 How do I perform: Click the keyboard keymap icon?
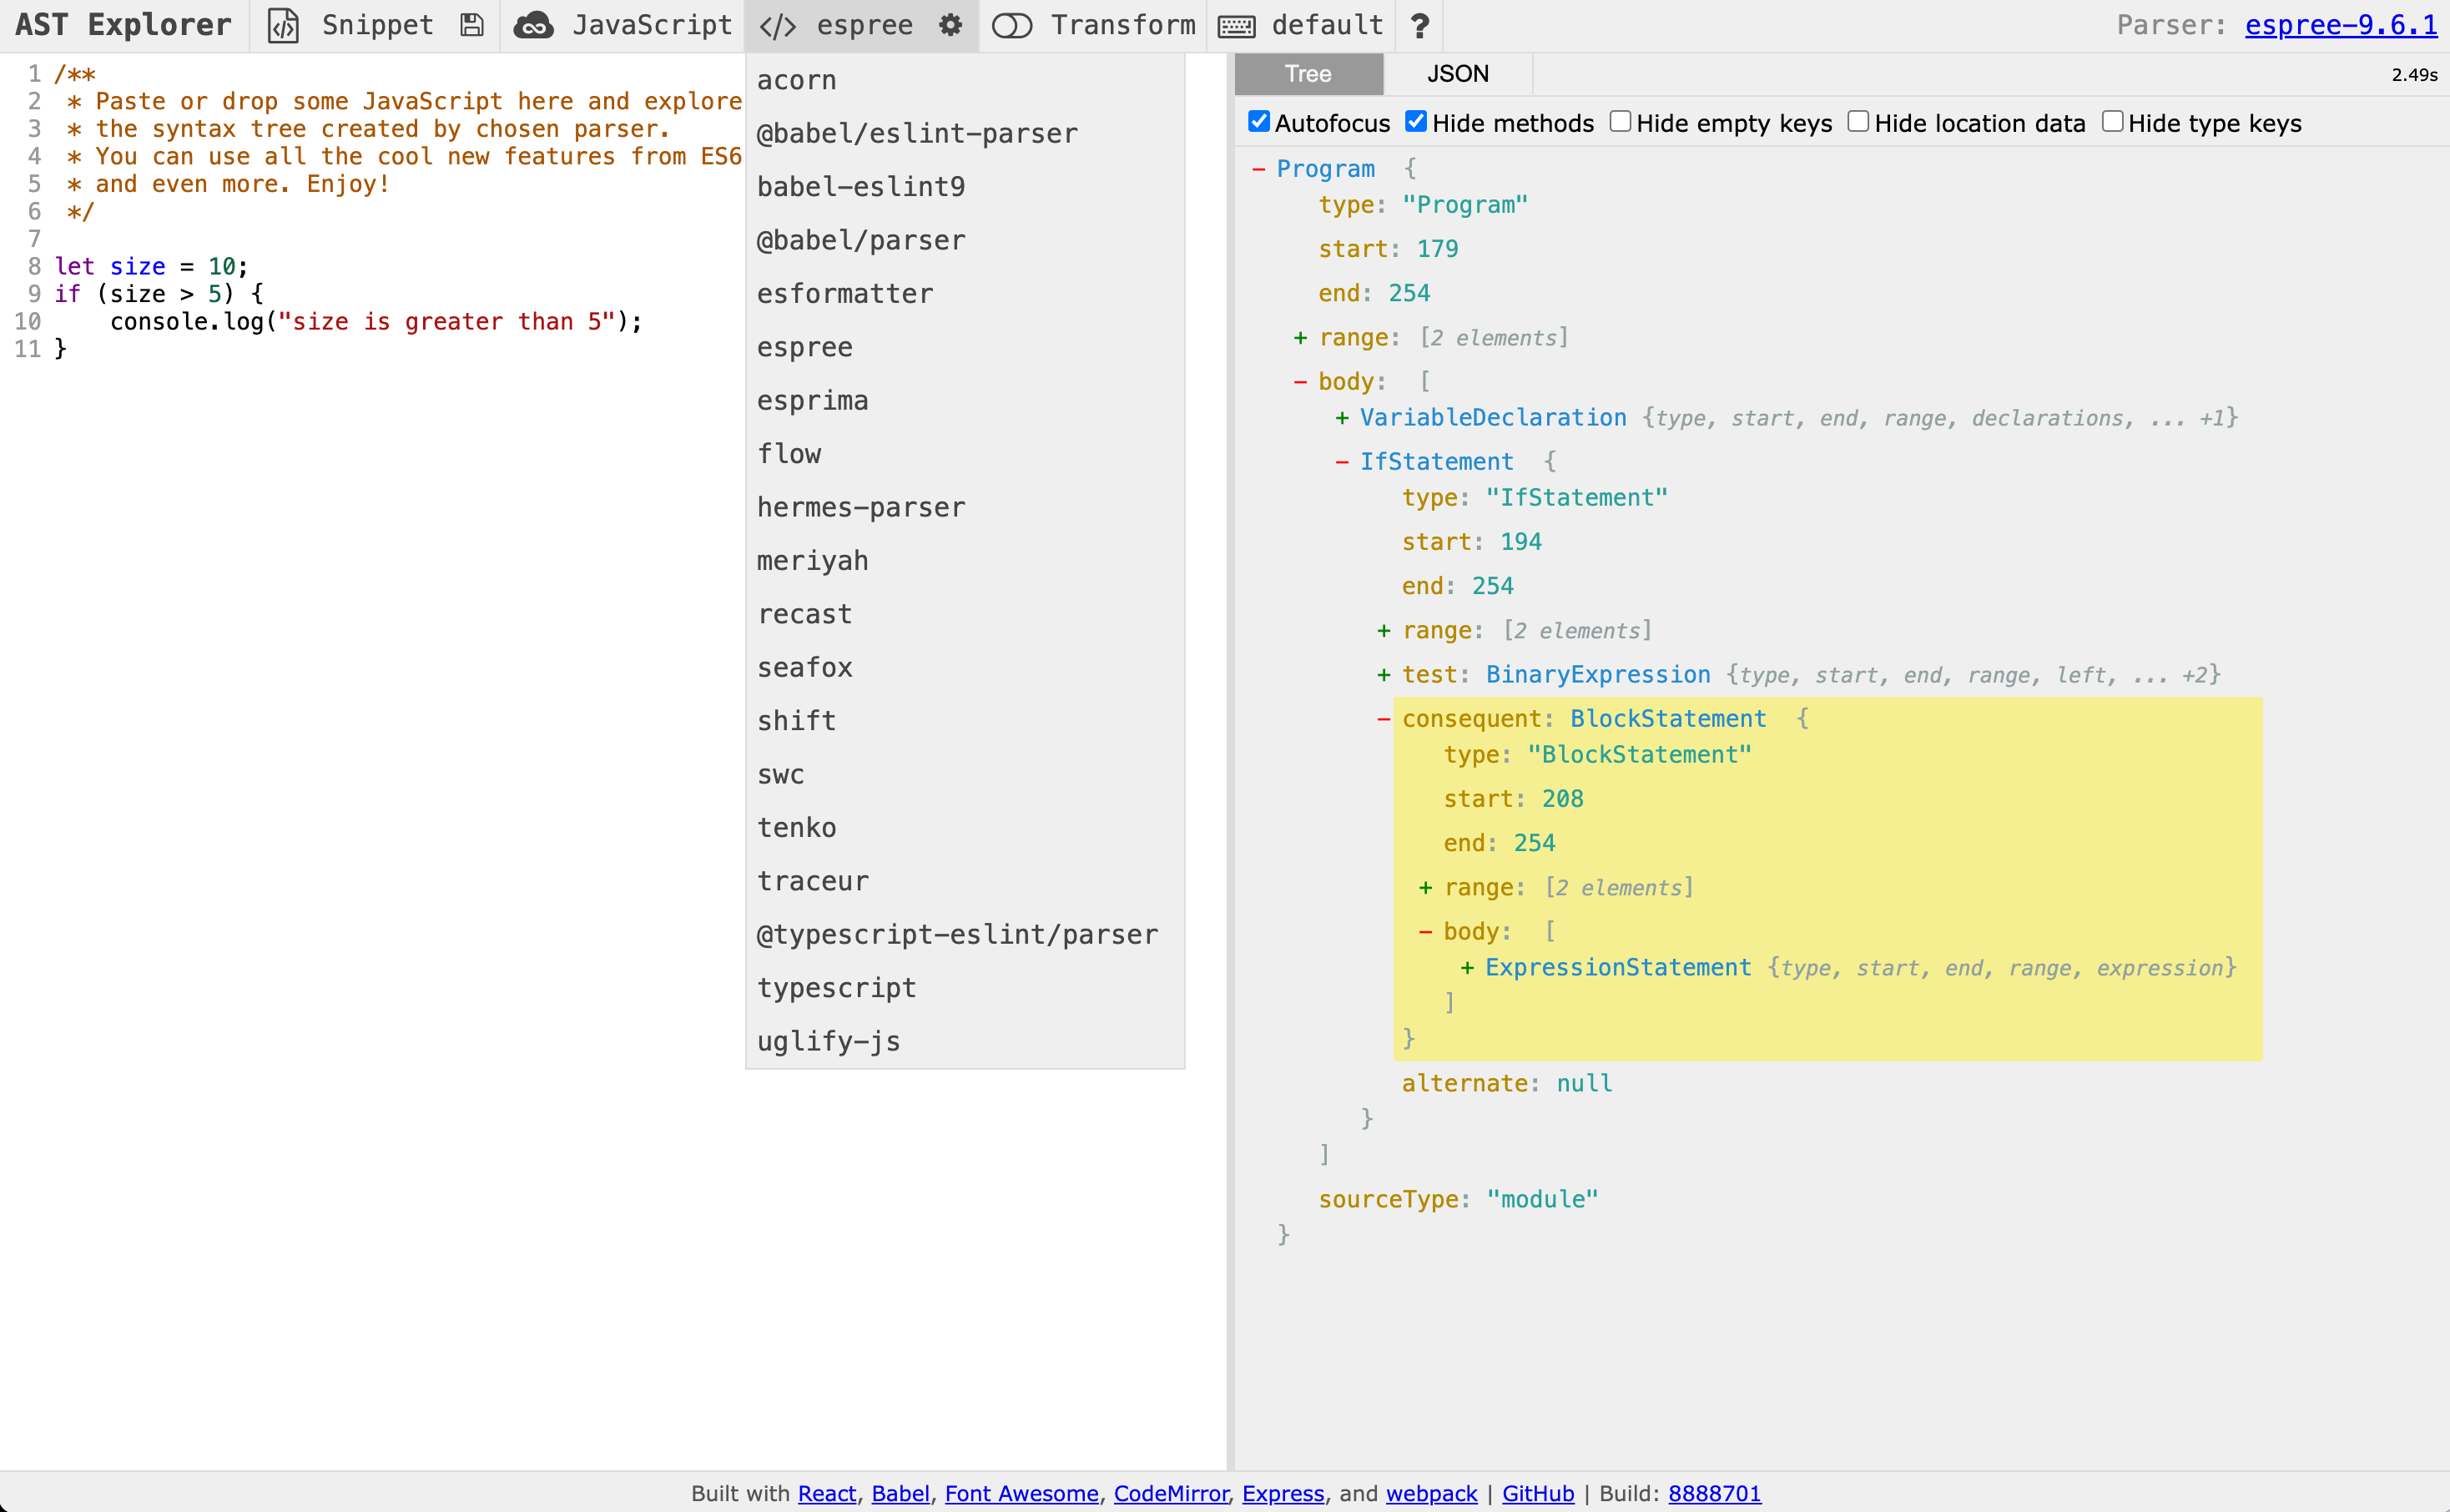1236,25
